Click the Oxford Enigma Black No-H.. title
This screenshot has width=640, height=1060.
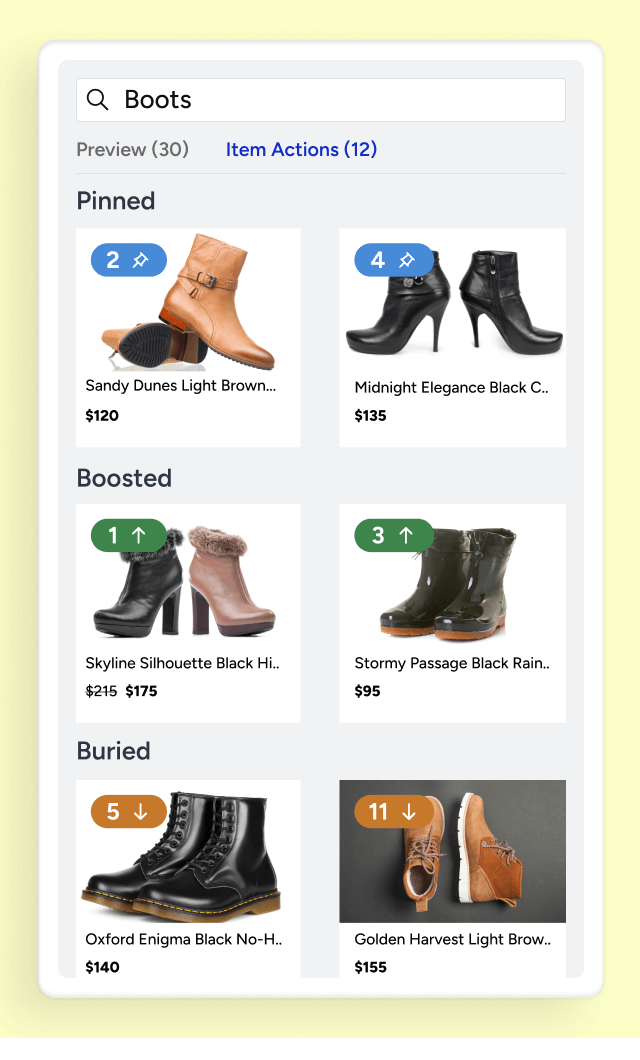tap(184, 939)
